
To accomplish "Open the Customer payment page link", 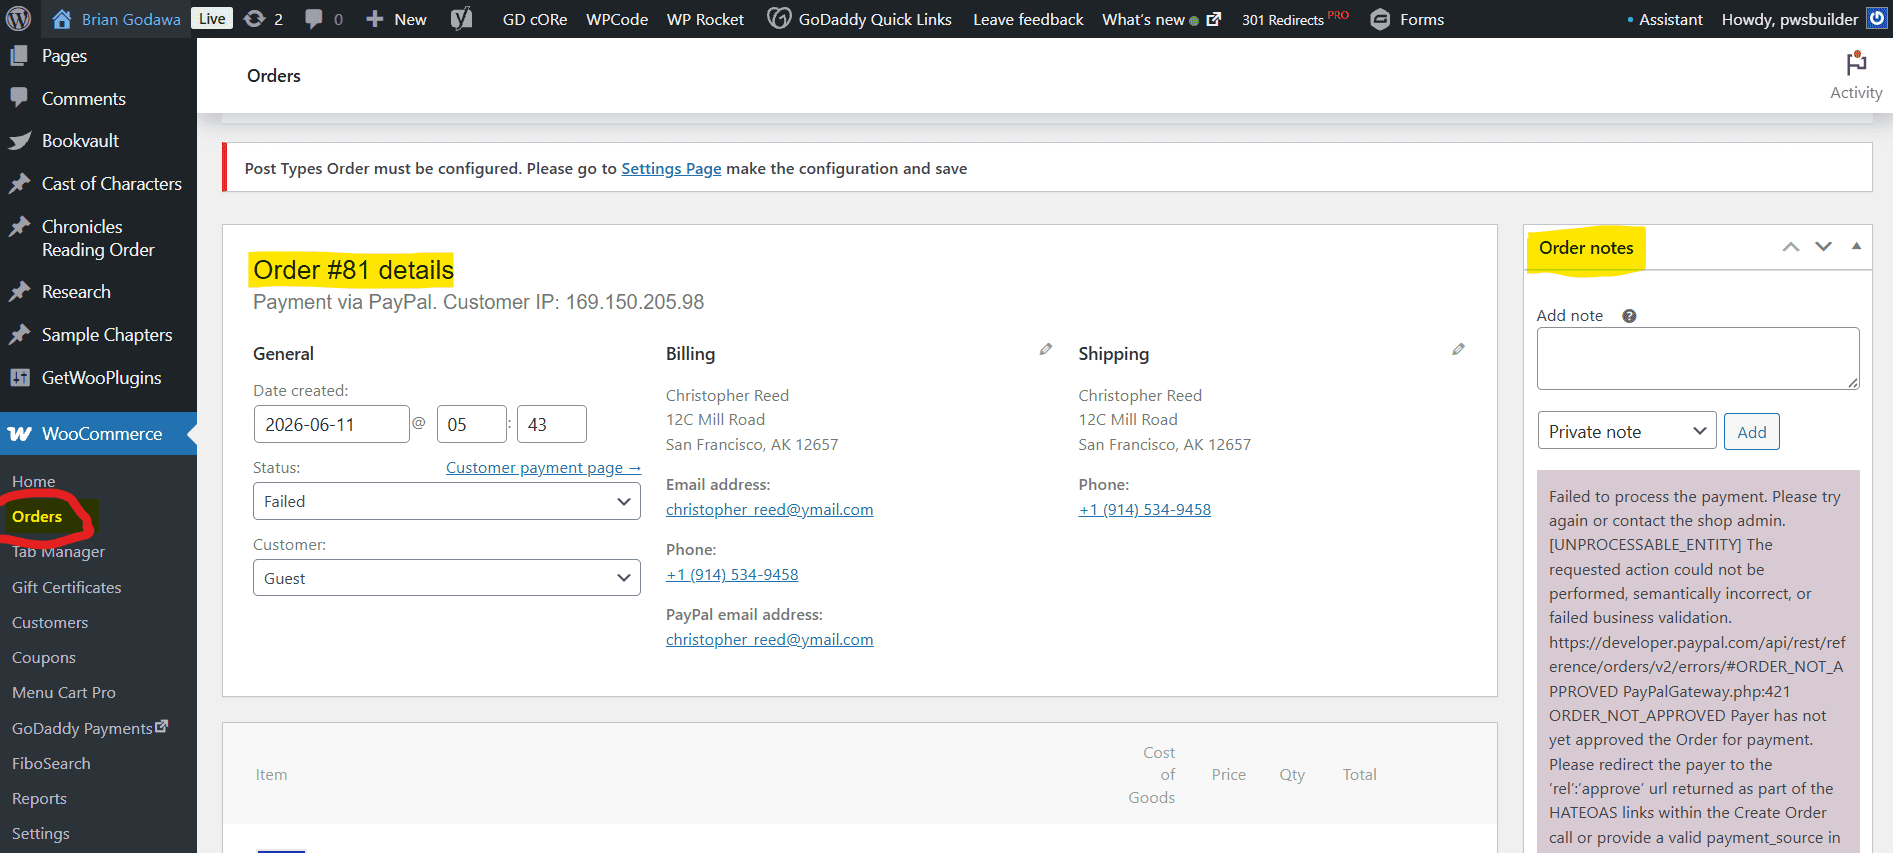I will 543,468.
